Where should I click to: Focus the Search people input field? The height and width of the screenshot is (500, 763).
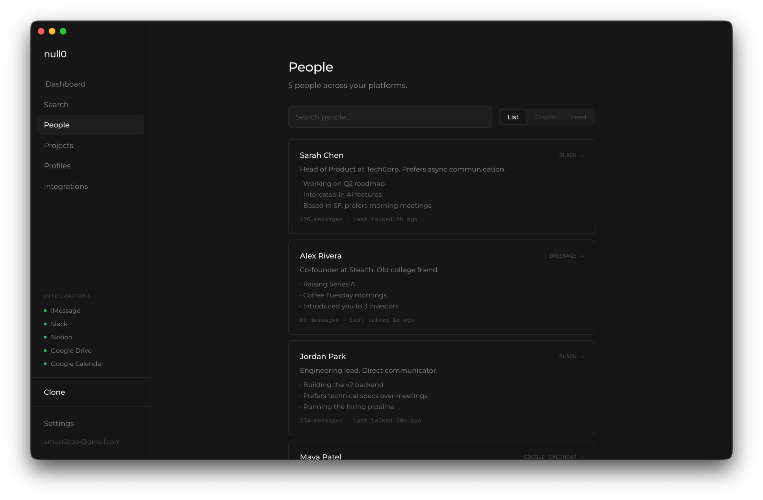[390, 117]
